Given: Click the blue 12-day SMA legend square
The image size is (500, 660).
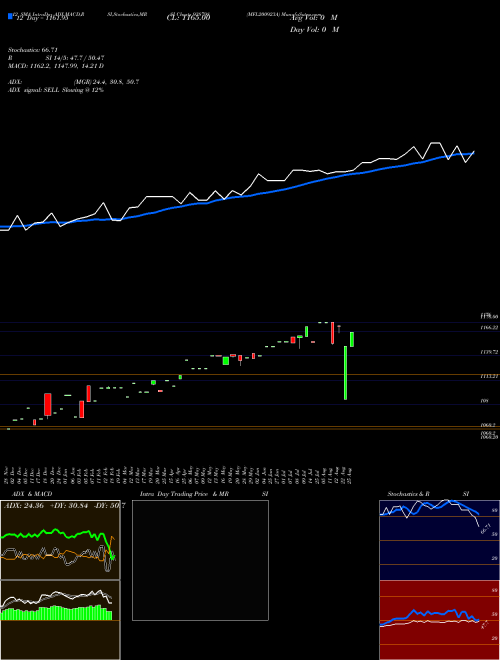Looking at the screenshot, I should (x=11, y=16).
